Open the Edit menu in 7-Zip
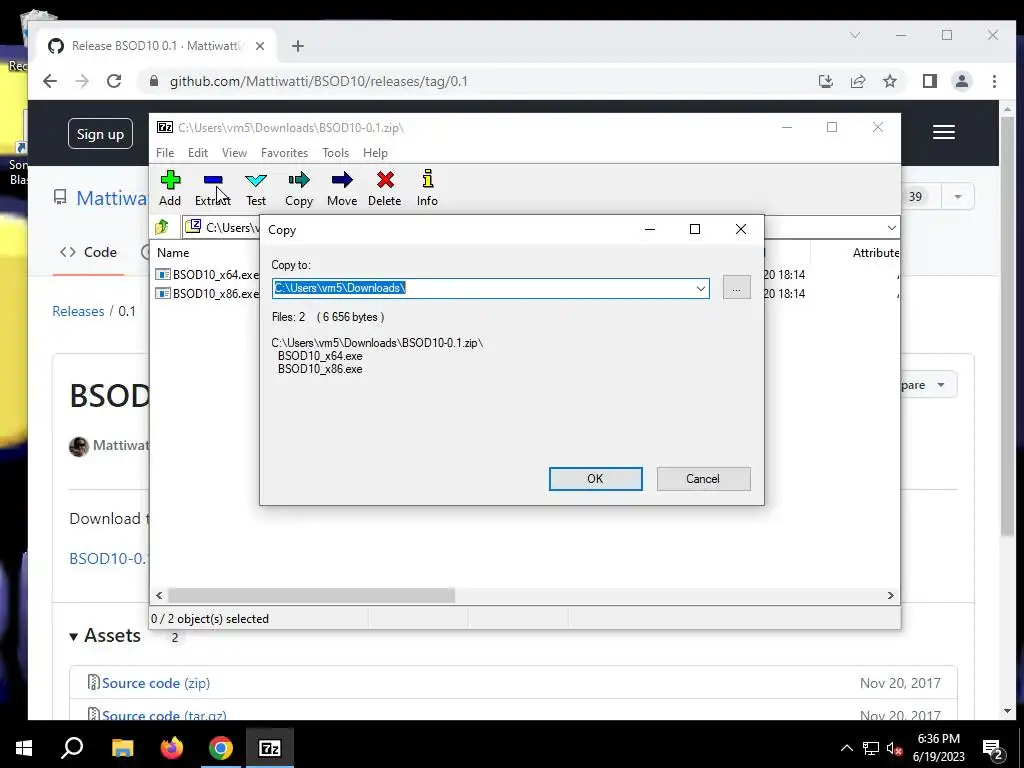Image resolution: width=1024 pixels, height=768 pixels. (x=198, y=152)
